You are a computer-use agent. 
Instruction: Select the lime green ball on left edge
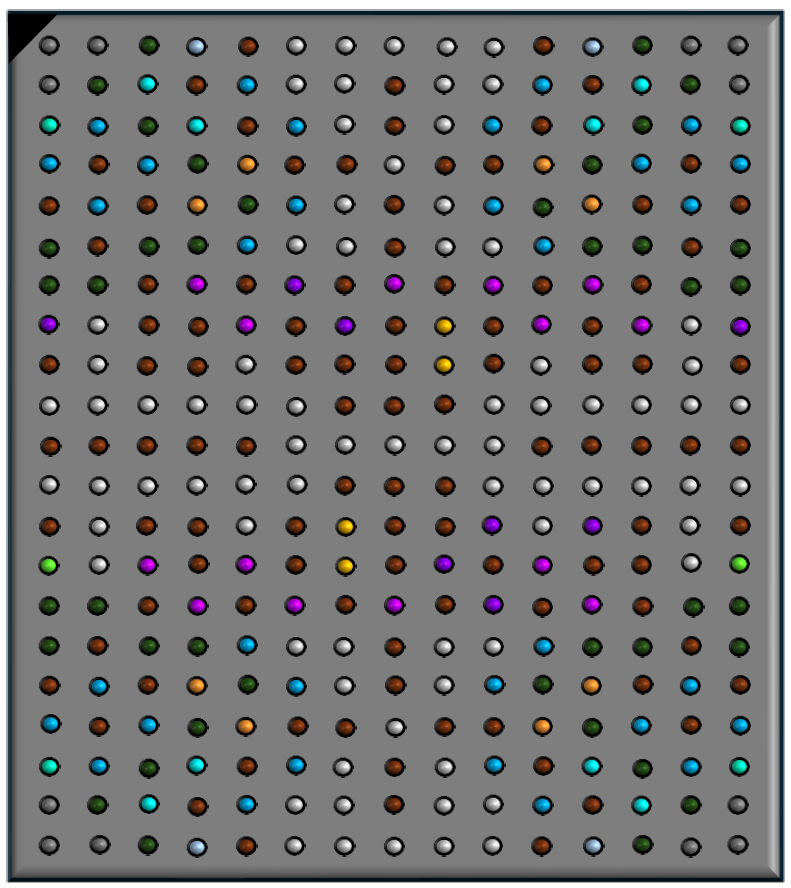tap(48, 565)
